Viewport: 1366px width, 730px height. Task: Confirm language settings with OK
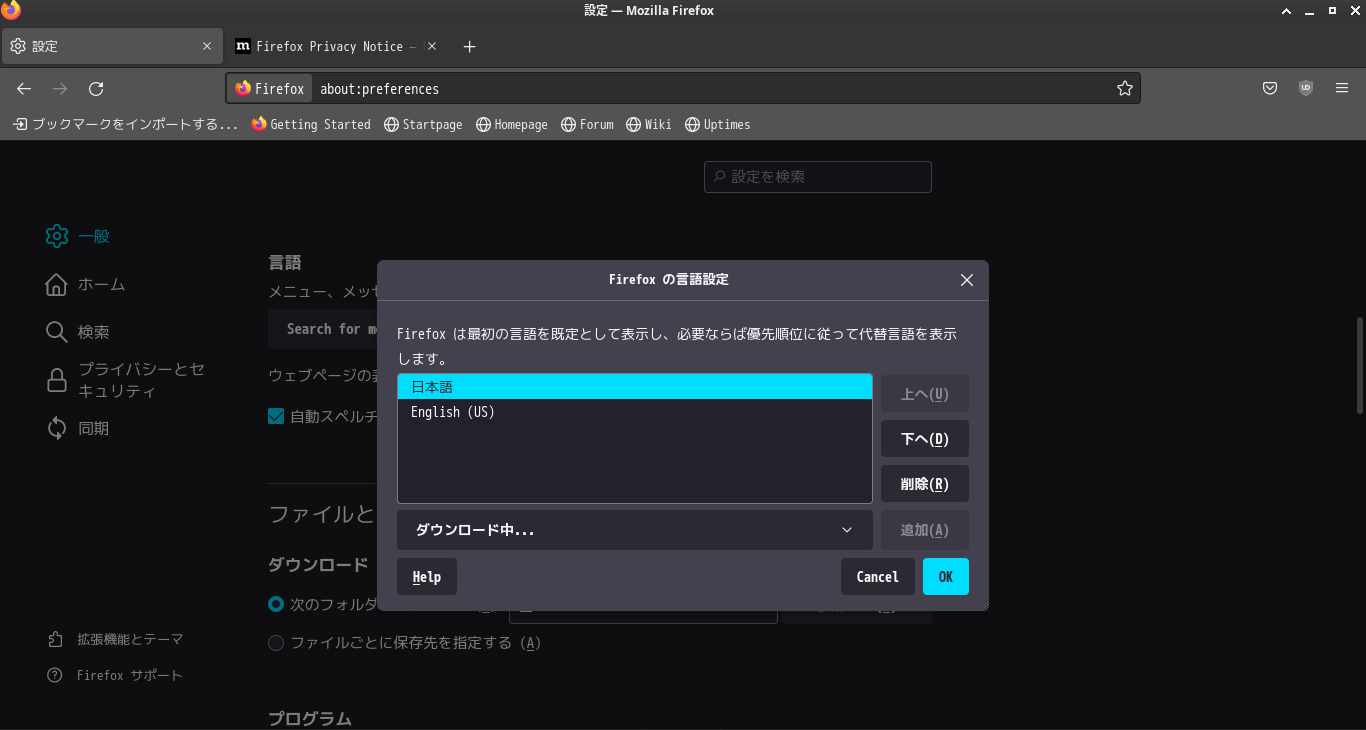coord(946,577)
